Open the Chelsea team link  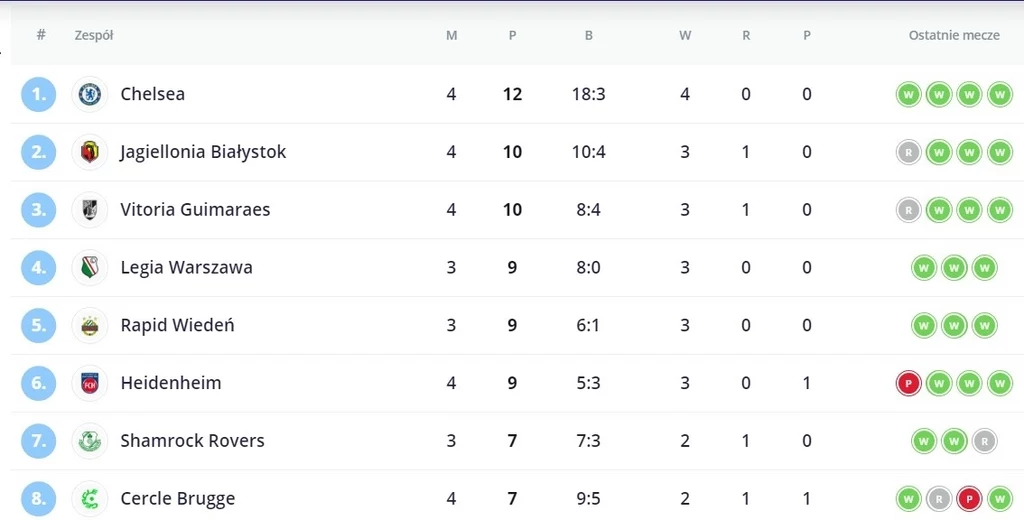(153, 94)
